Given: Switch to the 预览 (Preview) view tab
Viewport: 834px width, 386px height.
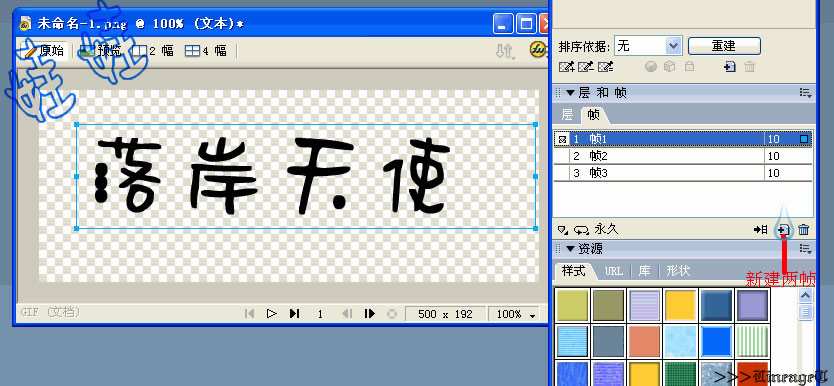Looking at the screenshot, I should pos(101,51).
